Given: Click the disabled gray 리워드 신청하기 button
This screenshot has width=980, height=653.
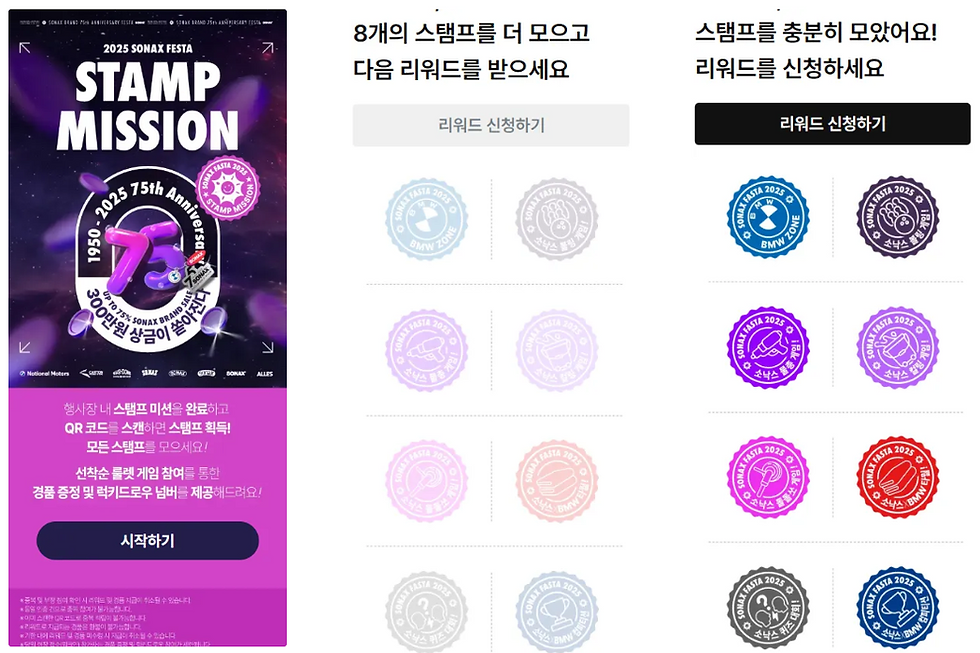Looking at the screenshot, I should click(491, 126).
